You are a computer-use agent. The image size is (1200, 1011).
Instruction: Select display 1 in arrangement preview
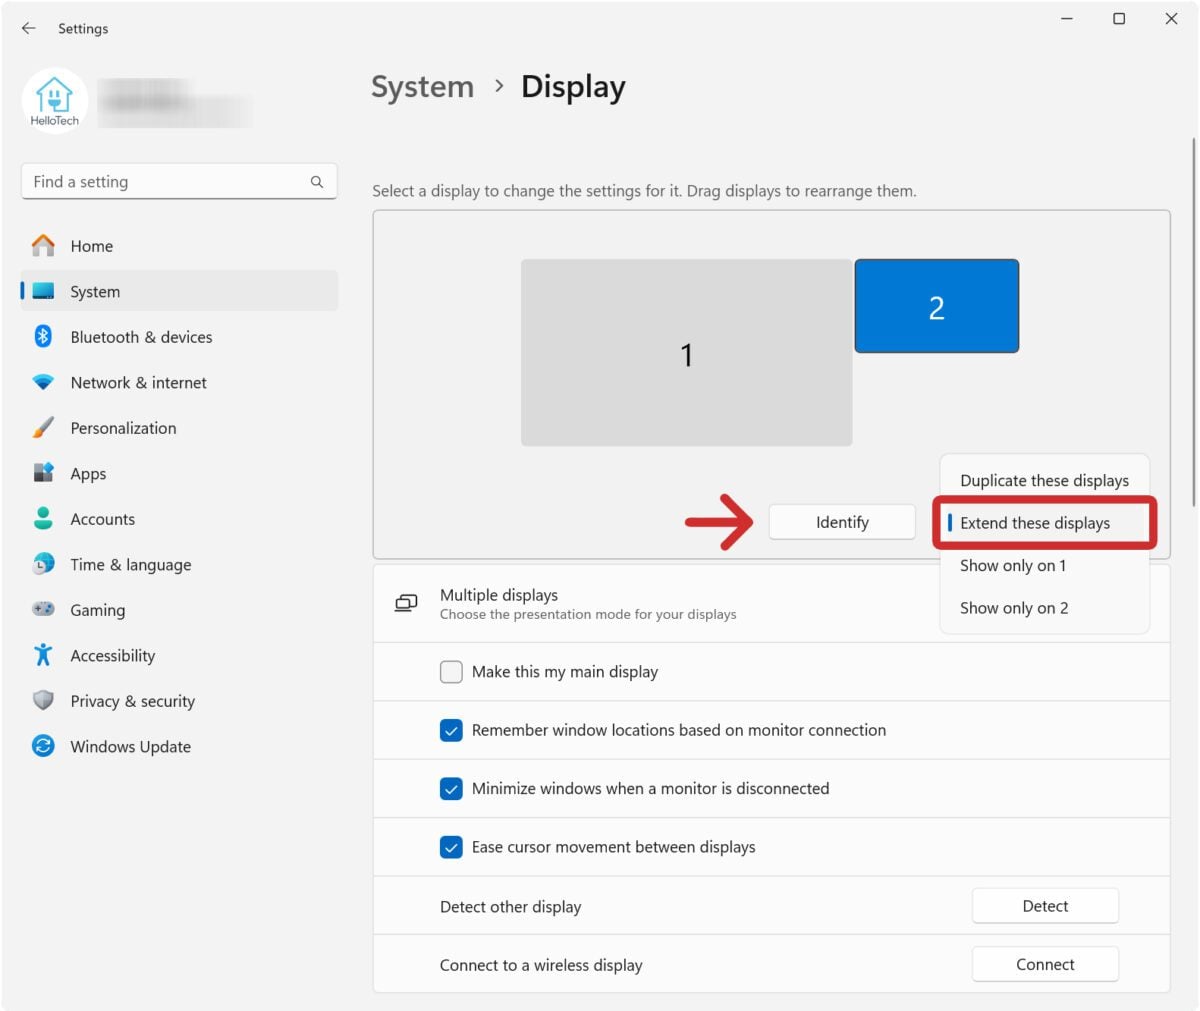point(686,353)
